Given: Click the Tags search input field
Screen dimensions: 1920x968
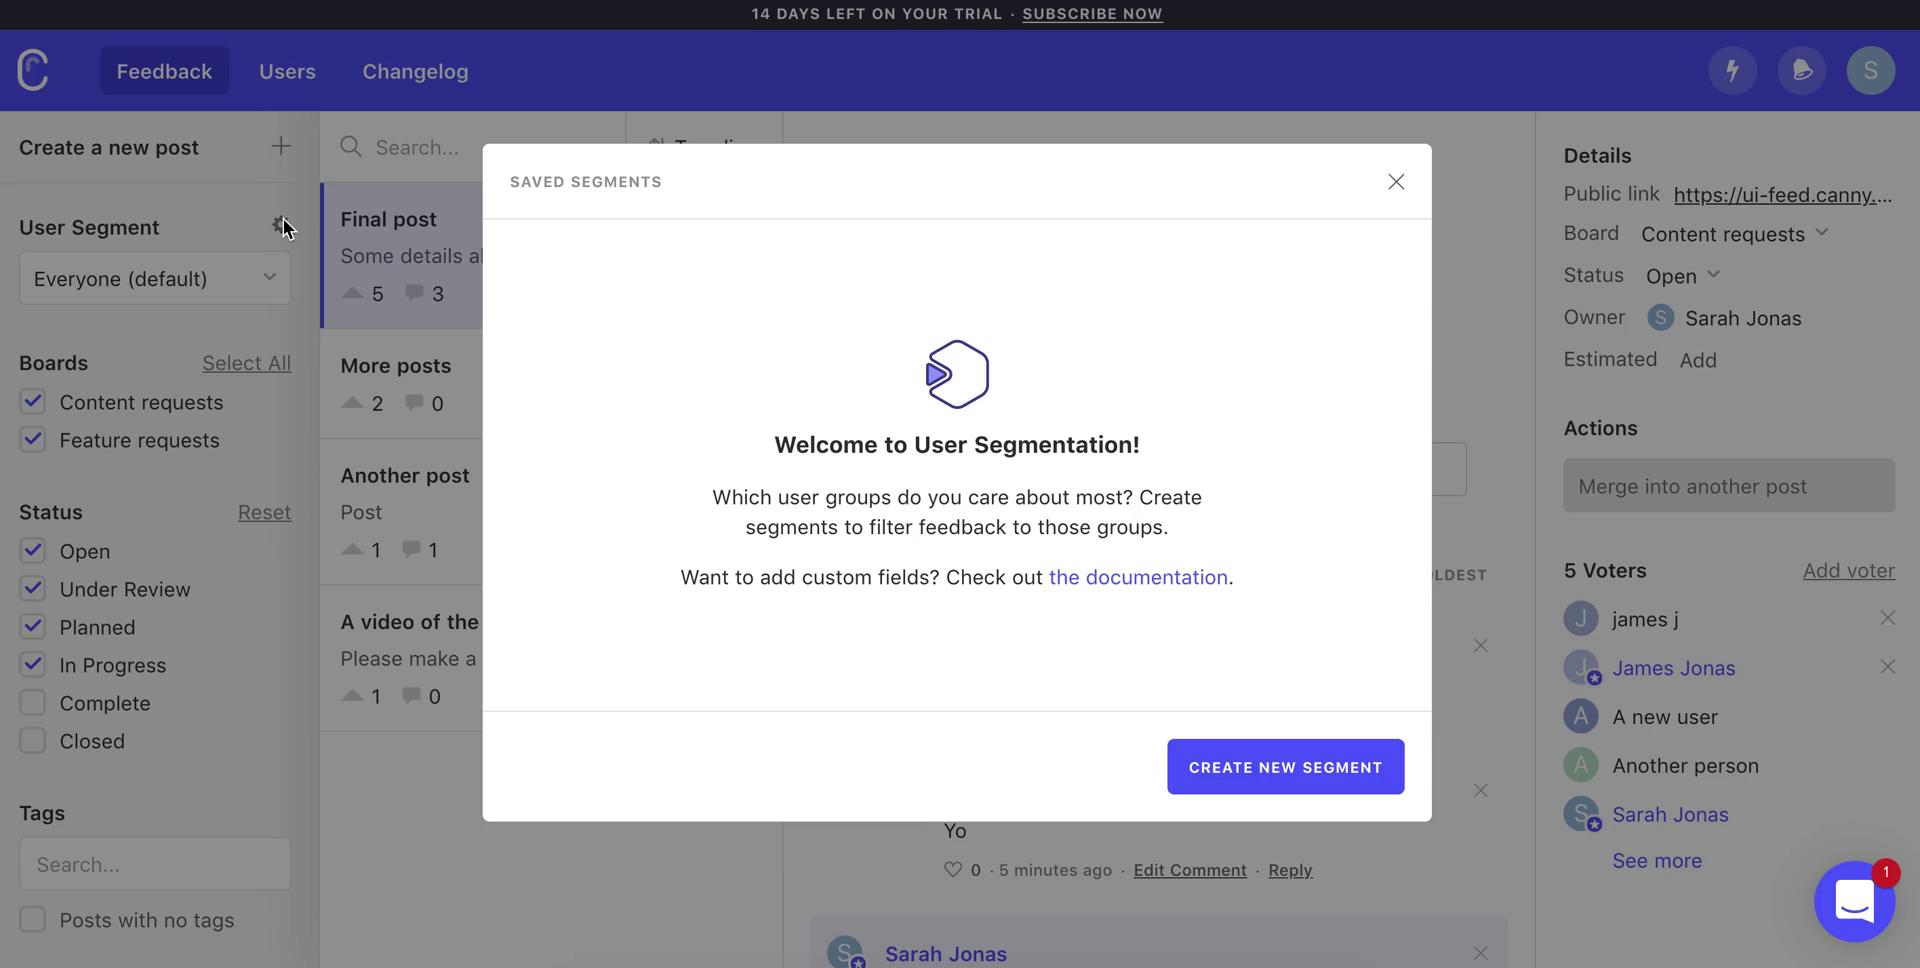Looking at the screenshot, I should [155, 864].
